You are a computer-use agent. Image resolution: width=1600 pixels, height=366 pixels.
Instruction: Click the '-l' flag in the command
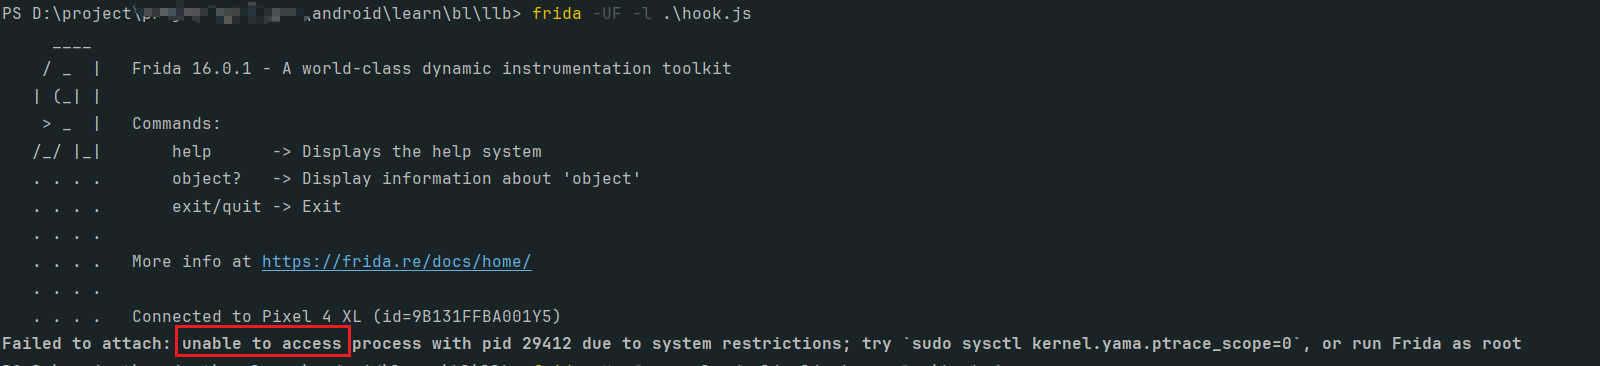tap(642, 14)
